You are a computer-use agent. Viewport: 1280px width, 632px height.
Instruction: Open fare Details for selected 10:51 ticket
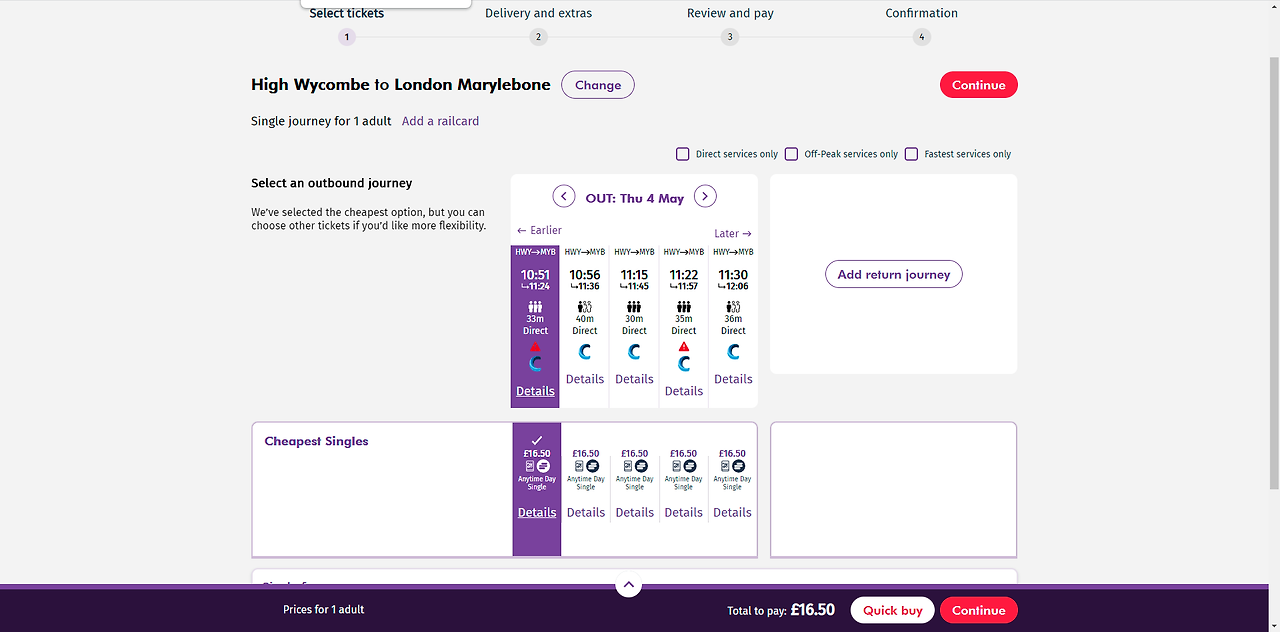pos(537,512)
